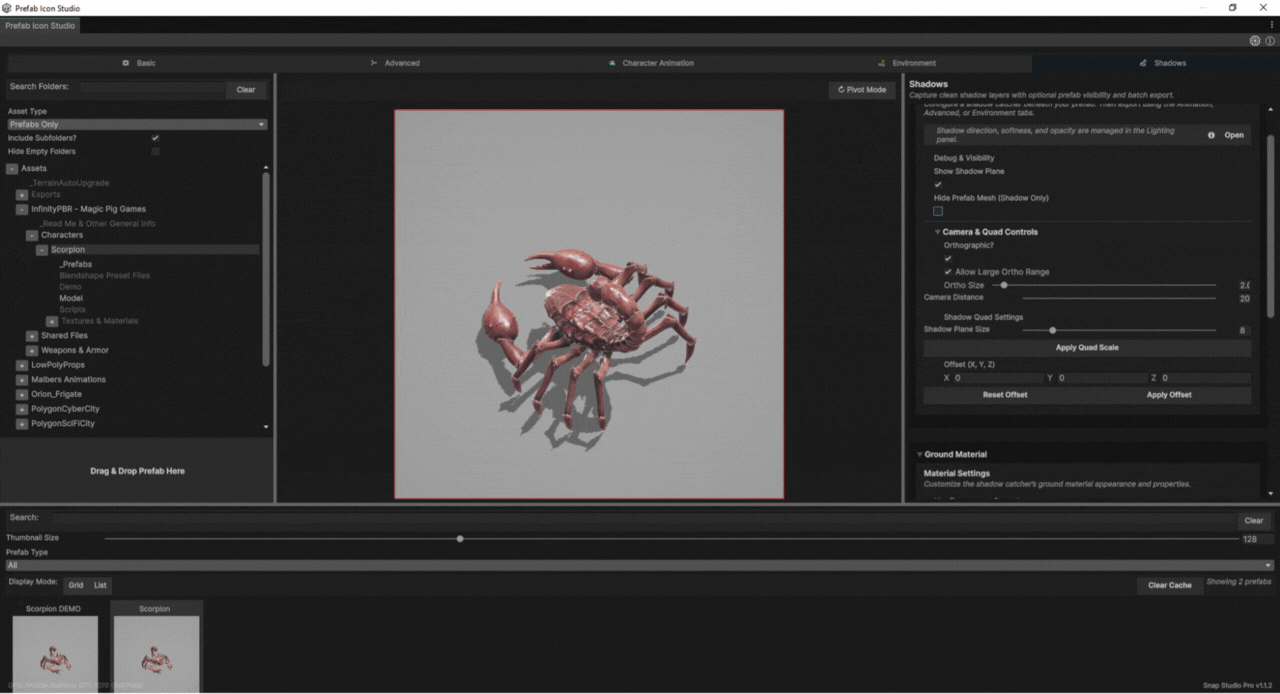Click the info circle icon near the gear
The width and height of the screenshot is (1280, 694).
coord(1270,41)
